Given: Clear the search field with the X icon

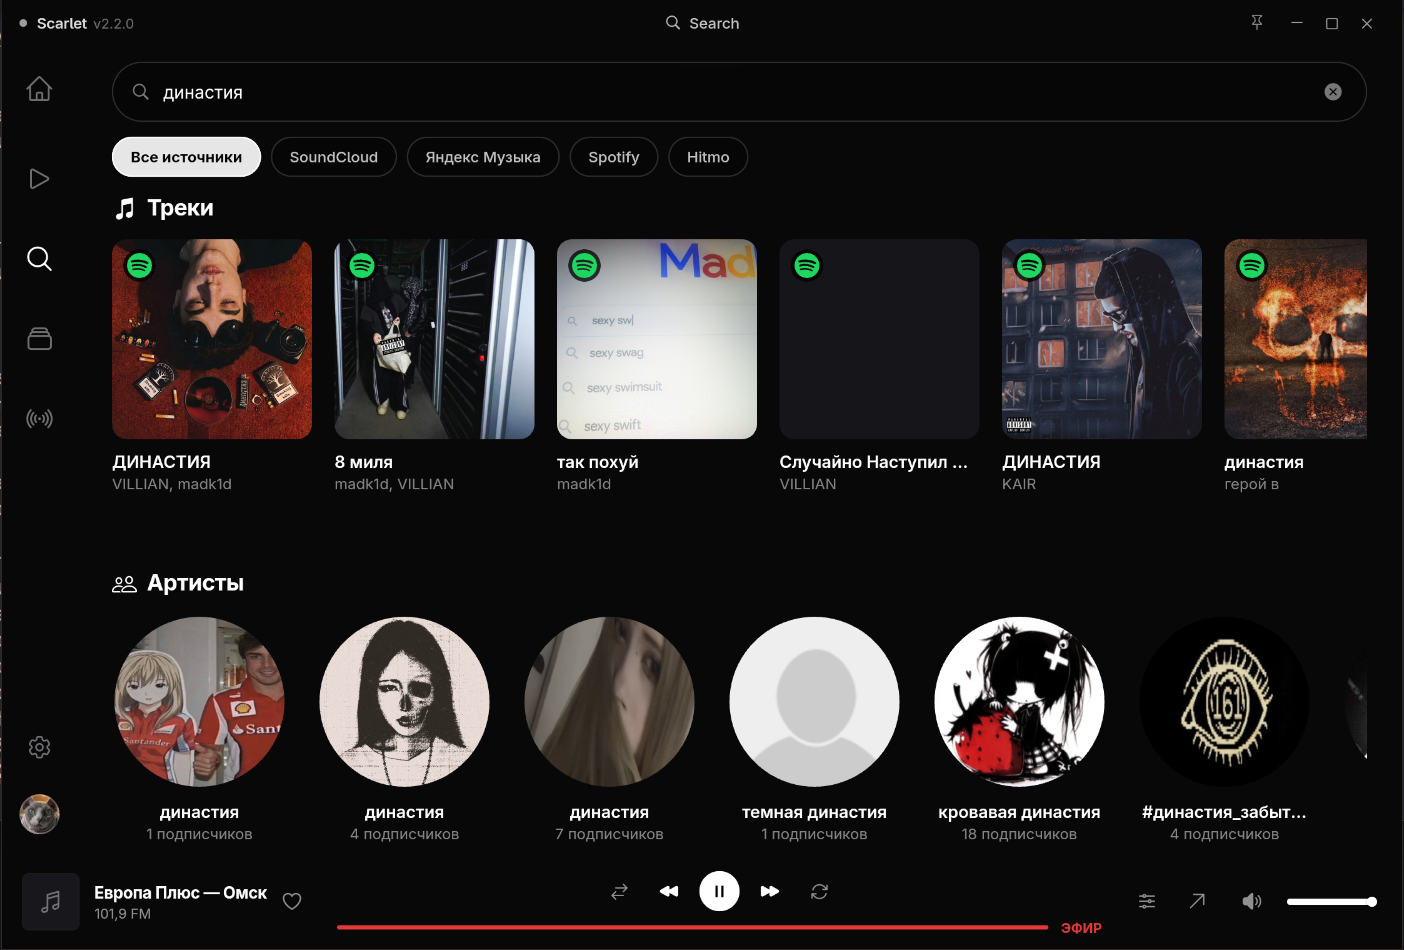Looking at the screenshot, I should [x=1333, y=92].
